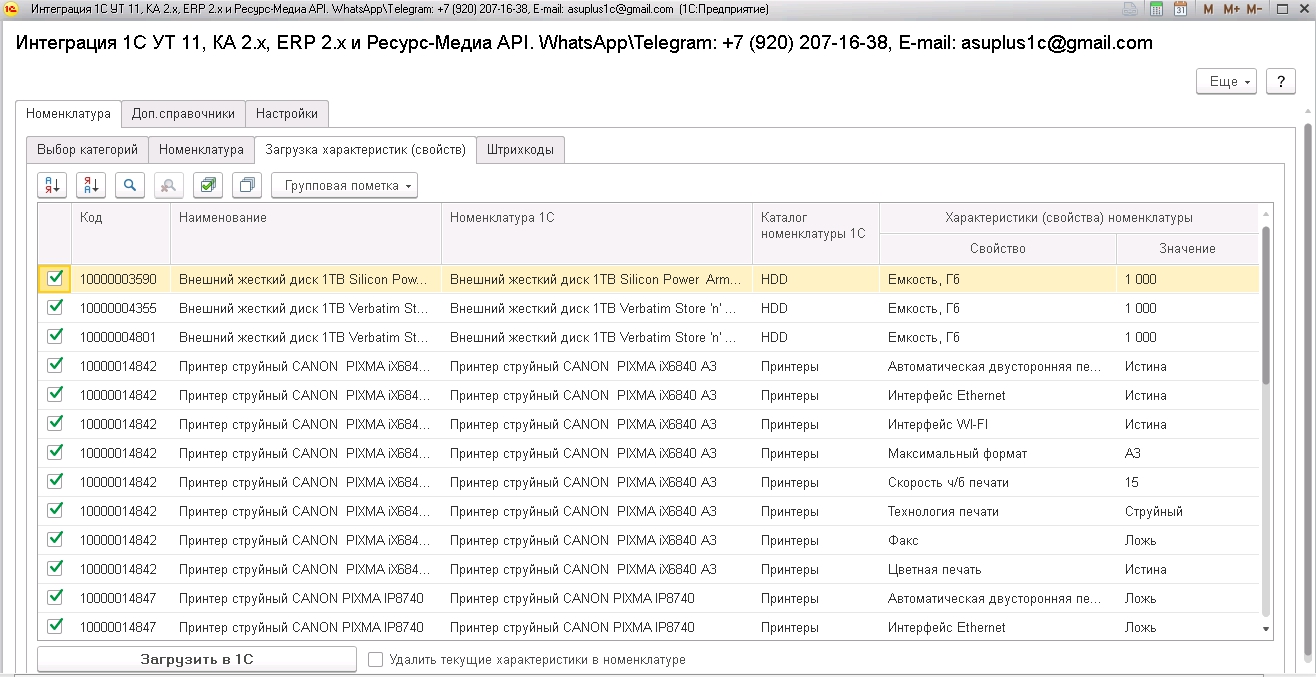Click the Значение column header

click(x=1187, y=248)
